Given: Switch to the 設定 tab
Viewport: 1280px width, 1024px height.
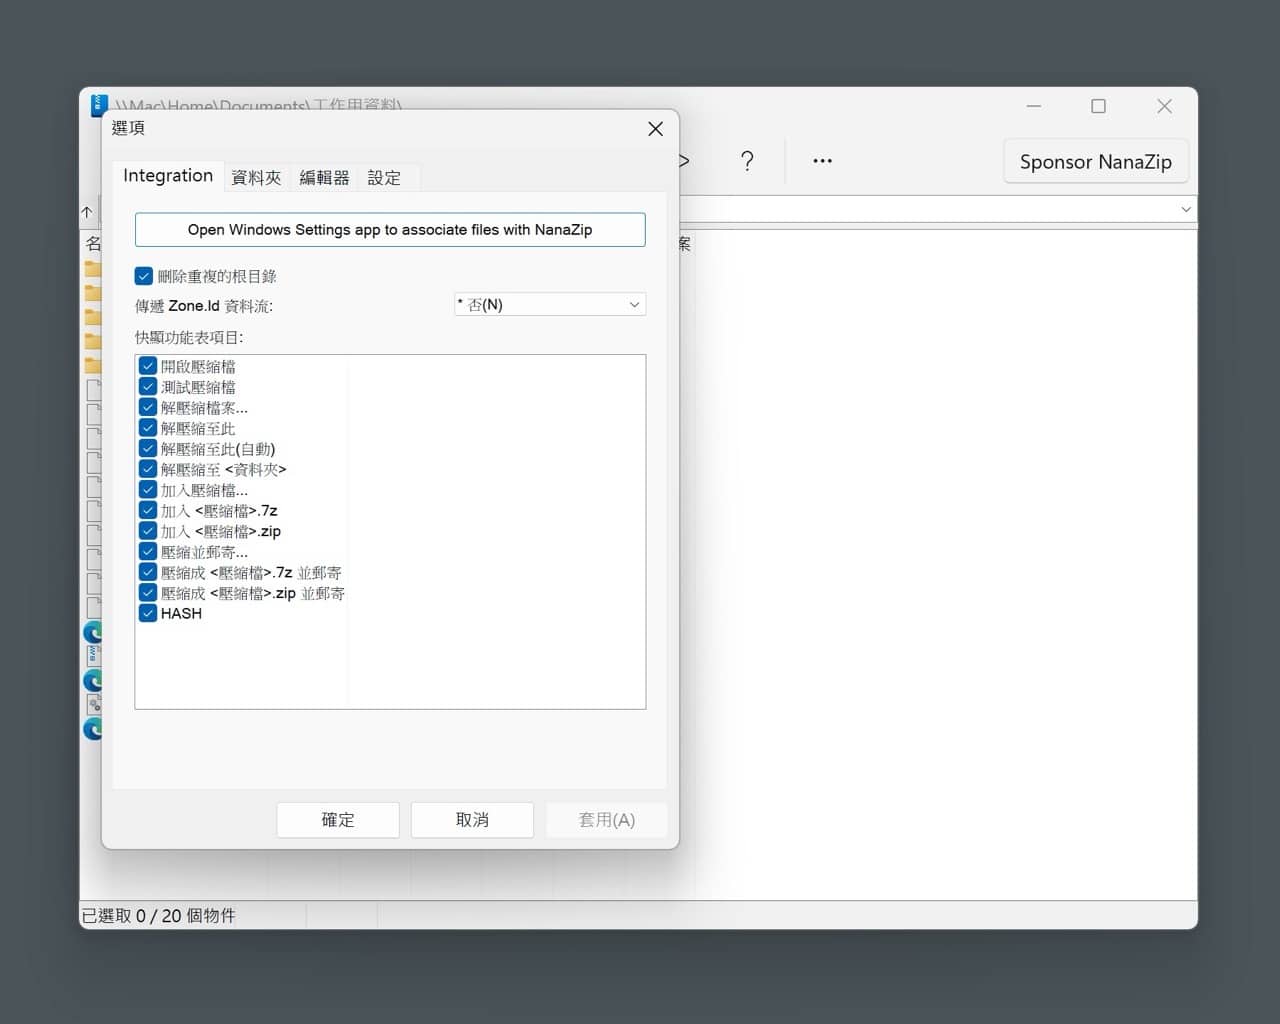Looking at the screenshot, I should [384, 178].
